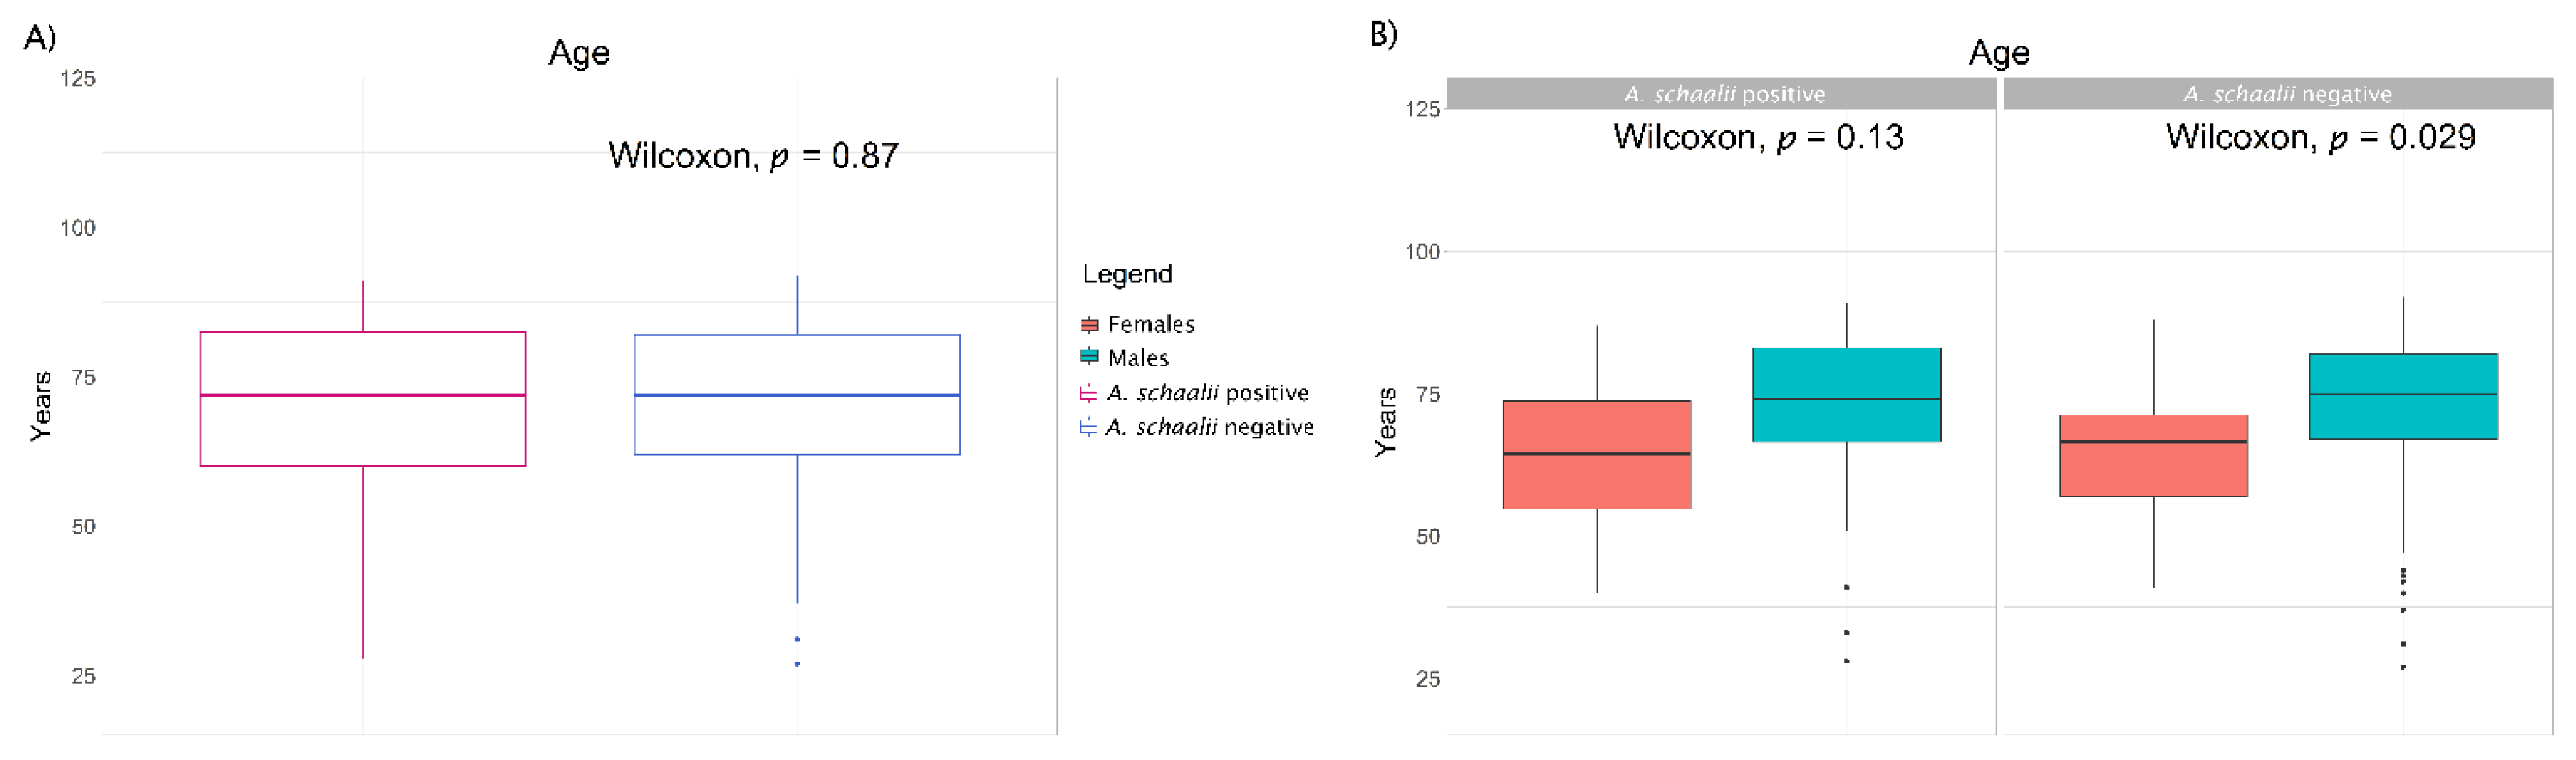Click the 'Wilcoxon, p = 0.13' annotation
The width and height of the screenshot is (2576, 760).
(1758, 137)
